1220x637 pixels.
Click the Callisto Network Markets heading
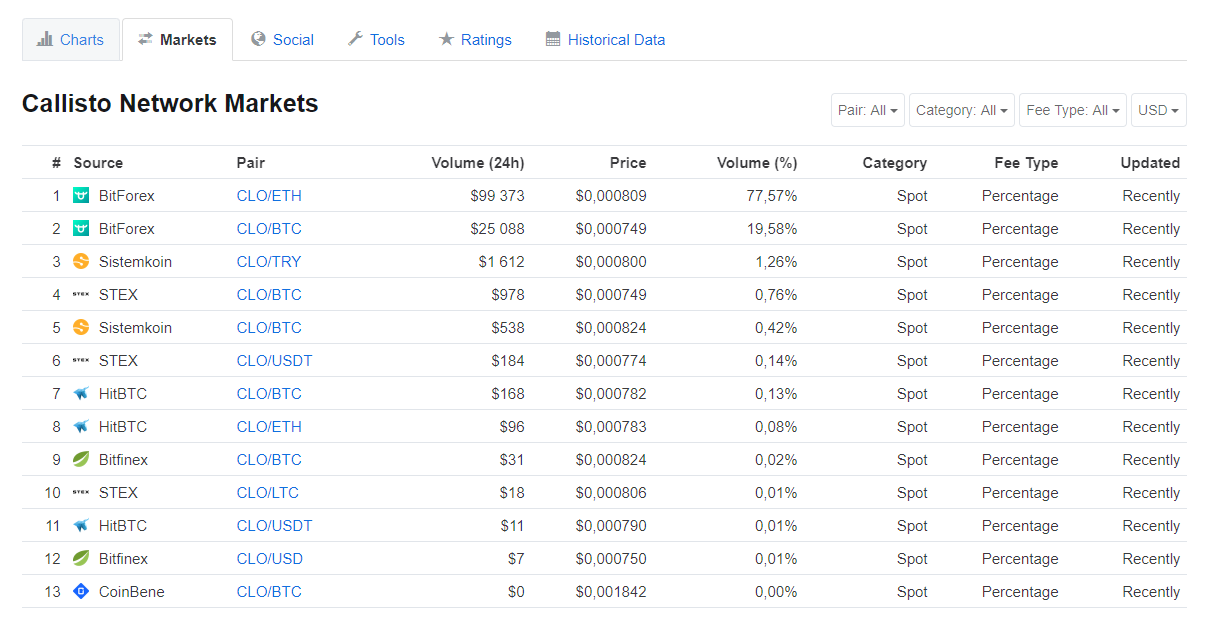coord(170,103)
